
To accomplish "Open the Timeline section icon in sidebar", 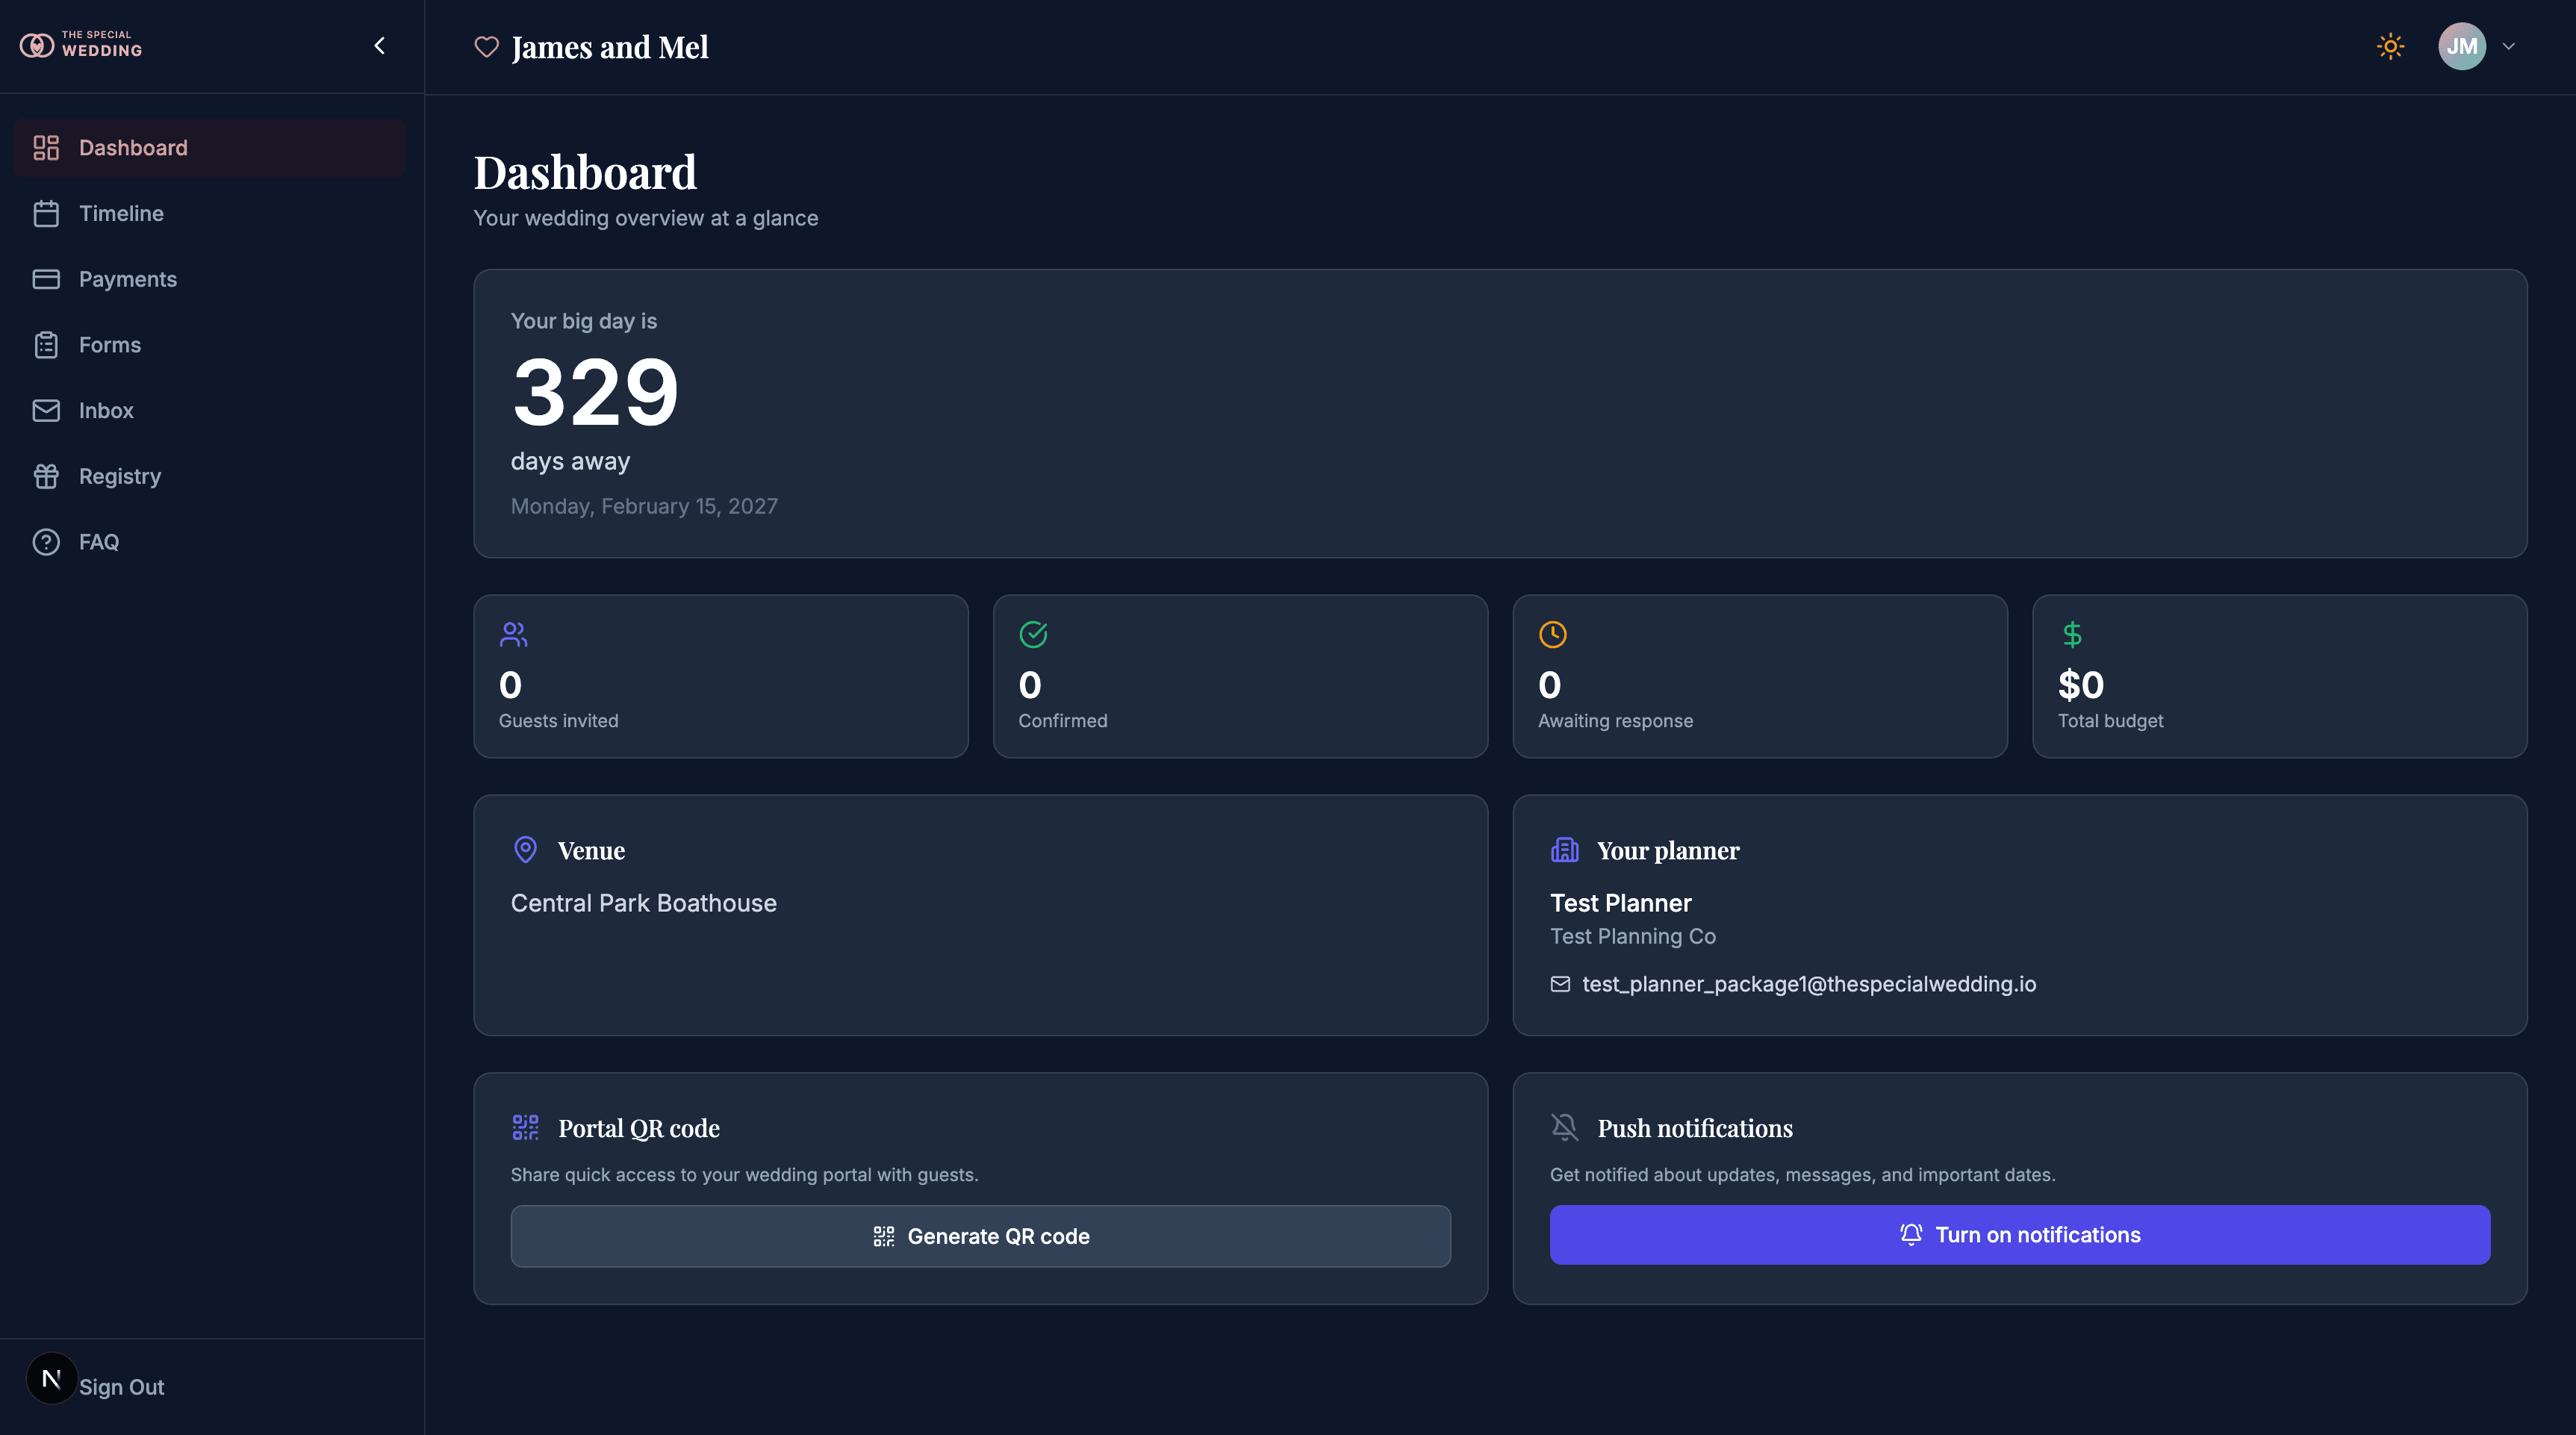I will pos(46,213).
